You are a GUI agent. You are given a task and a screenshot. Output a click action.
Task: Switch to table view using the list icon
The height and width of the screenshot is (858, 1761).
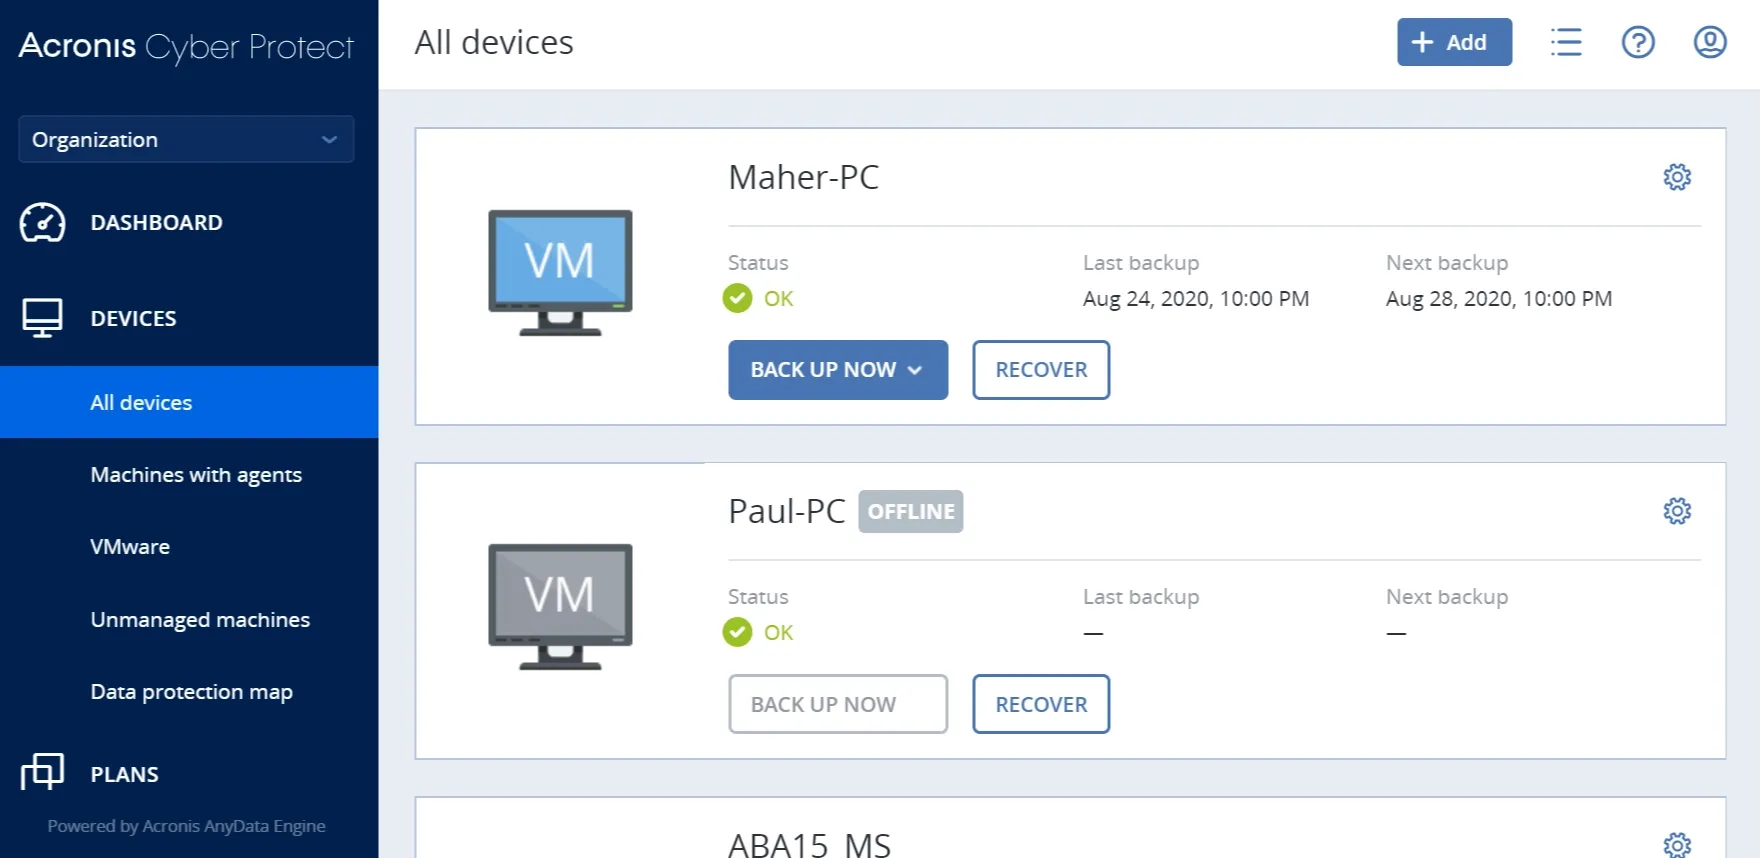(x=1566, y=42)
